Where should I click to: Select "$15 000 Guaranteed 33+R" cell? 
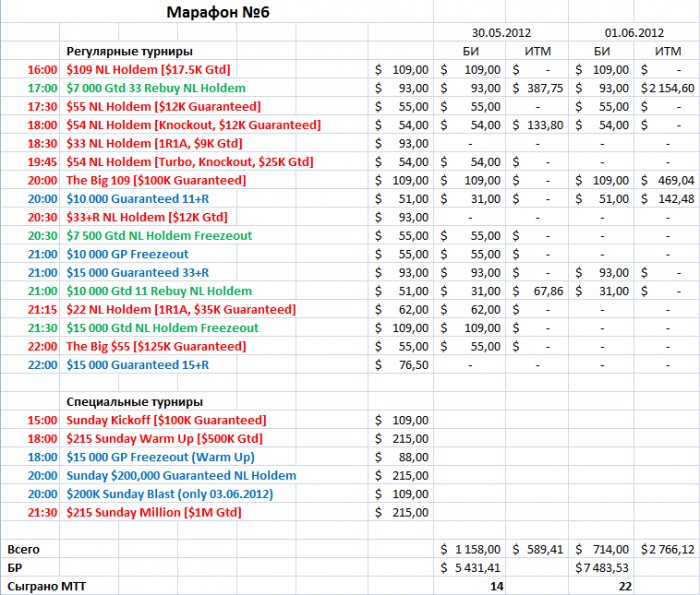(x=138, y=272)
